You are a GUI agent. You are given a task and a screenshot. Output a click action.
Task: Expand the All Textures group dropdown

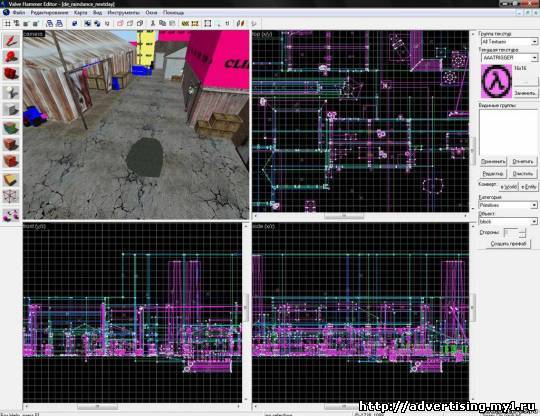pyautogui.click(x=534, y=42)
